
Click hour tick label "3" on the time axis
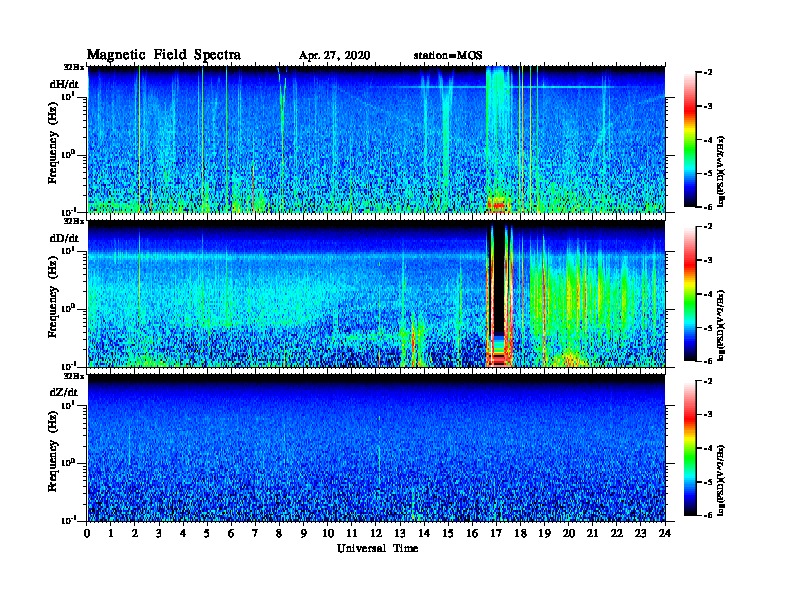pos(160,533)
